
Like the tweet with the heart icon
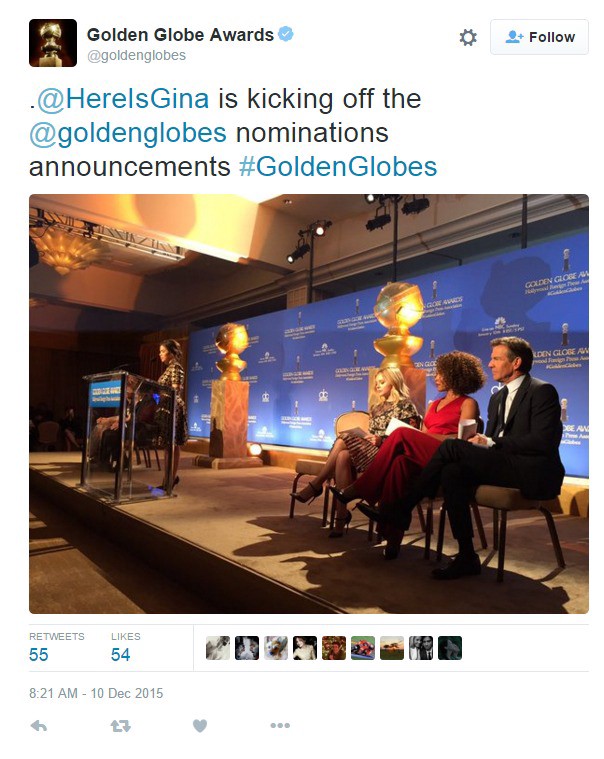point(200,726)
